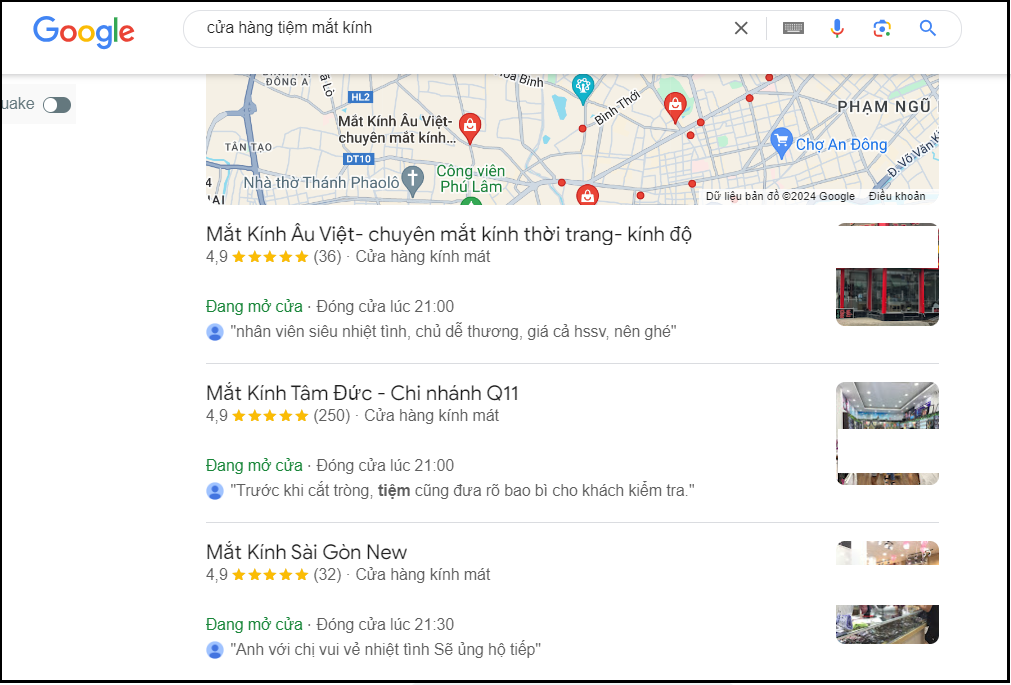Click into the search query field
Image resolution: width=1011 pixels, height=685 pixels.
point(464,28)
